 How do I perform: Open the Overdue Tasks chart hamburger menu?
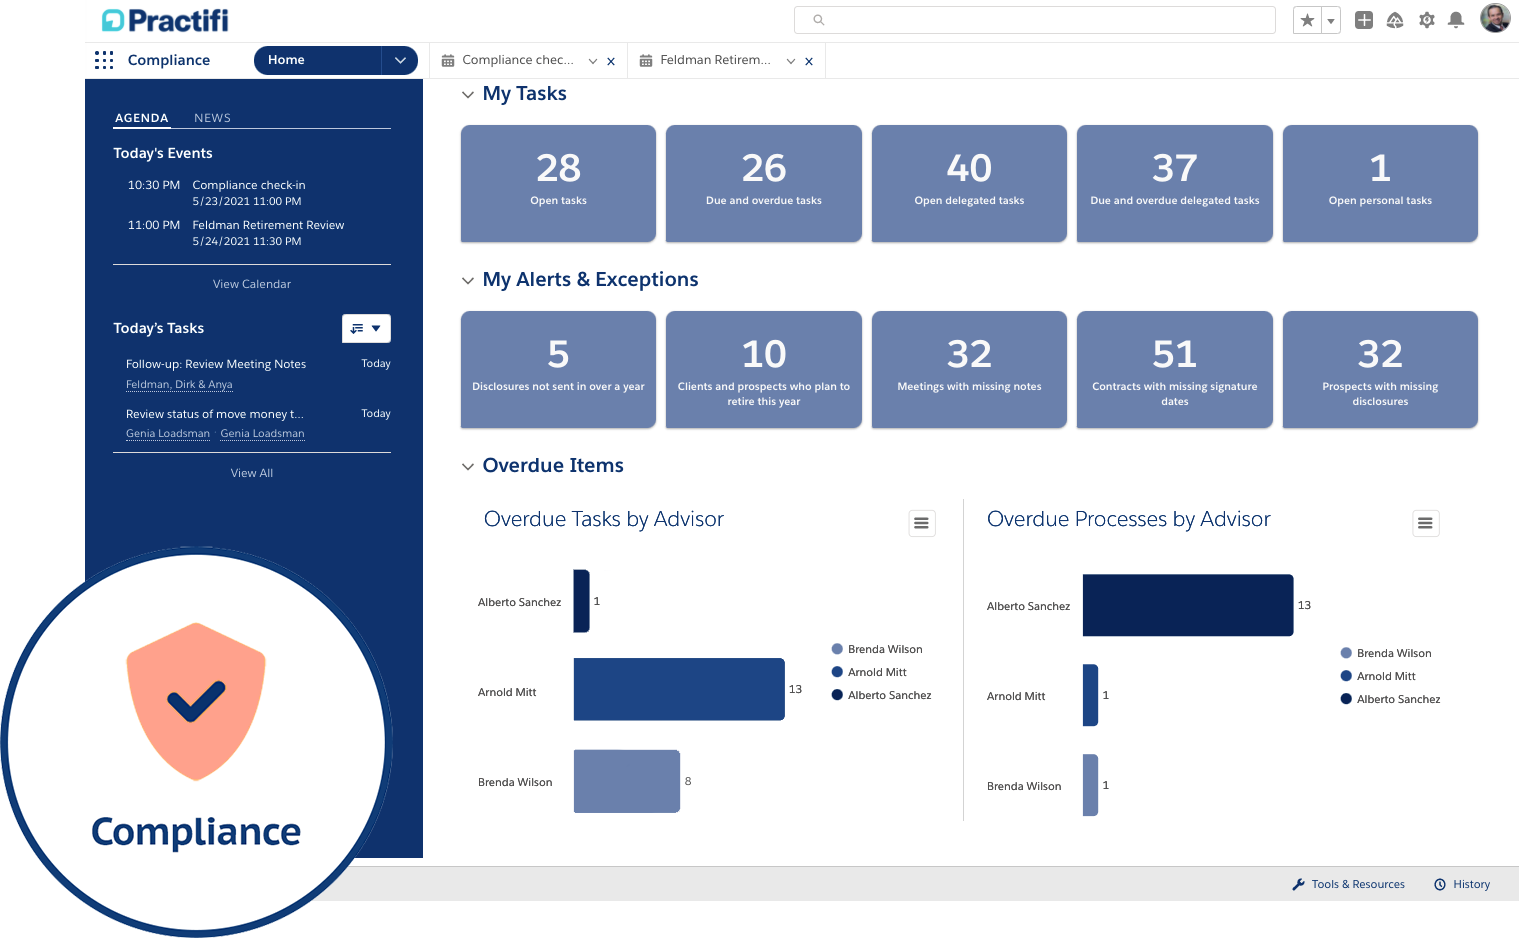coord(921,522)
